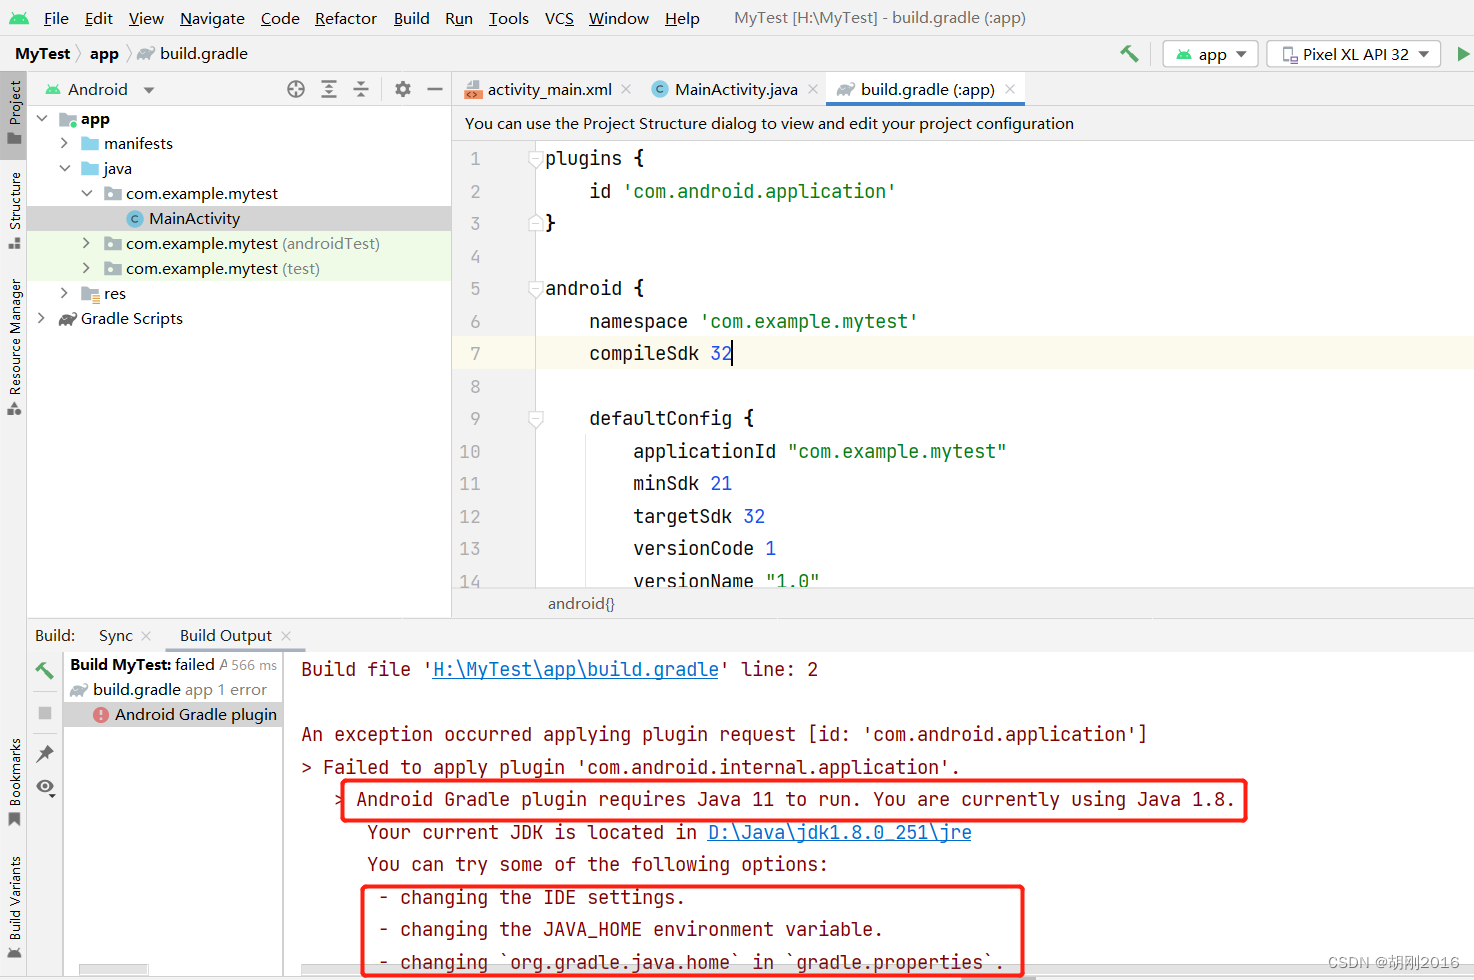Collapse the java folder
1474x980 pixels.
click(64, 168)
